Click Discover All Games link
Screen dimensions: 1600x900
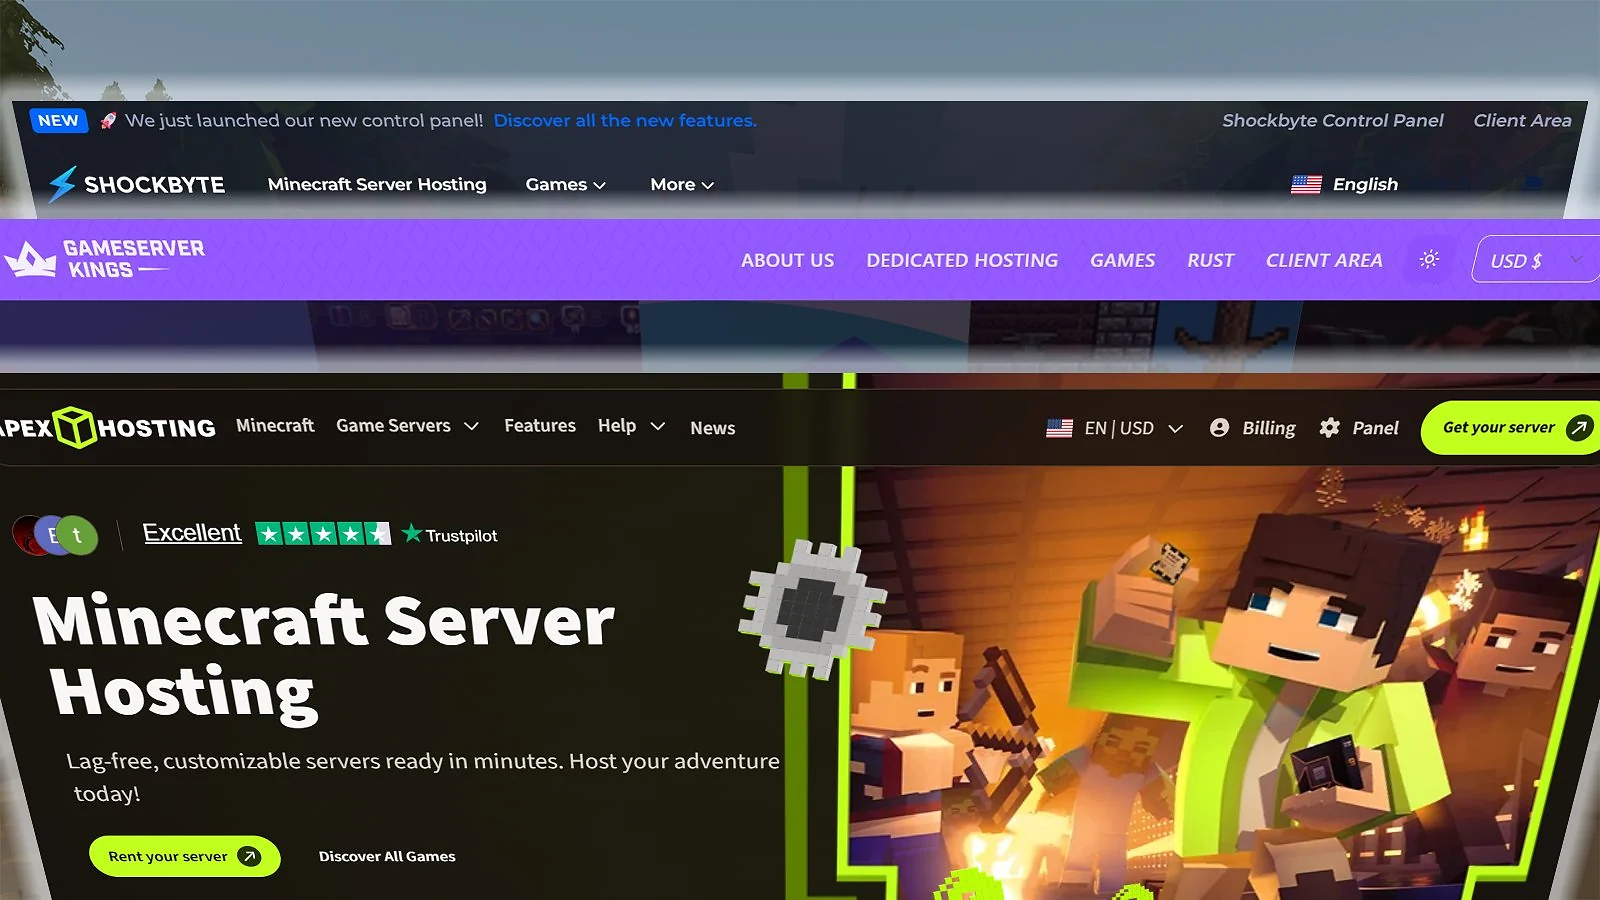(387, 856)
